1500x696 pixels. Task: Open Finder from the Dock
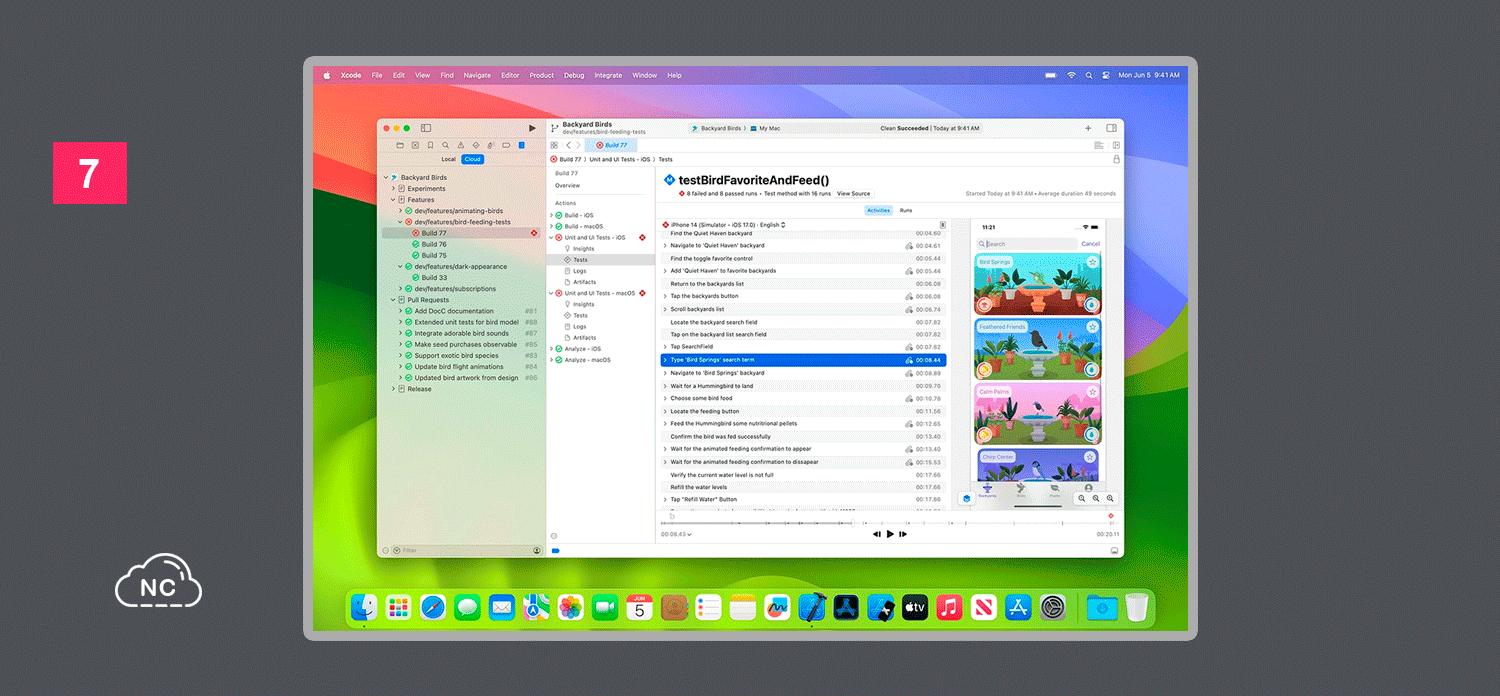point(364,607)
